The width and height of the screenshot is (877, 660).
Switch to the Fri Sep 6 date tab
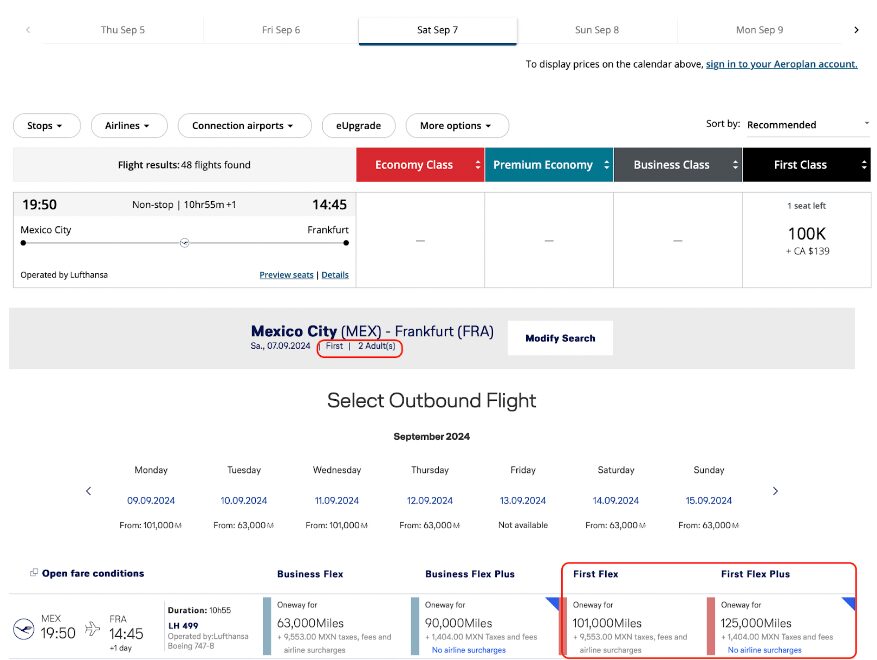pos(281,30)
